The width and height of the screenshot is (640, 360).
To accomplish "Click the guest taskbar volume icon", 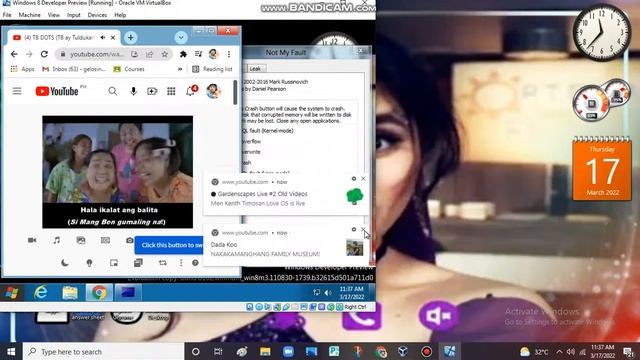I will pos(328,293).
